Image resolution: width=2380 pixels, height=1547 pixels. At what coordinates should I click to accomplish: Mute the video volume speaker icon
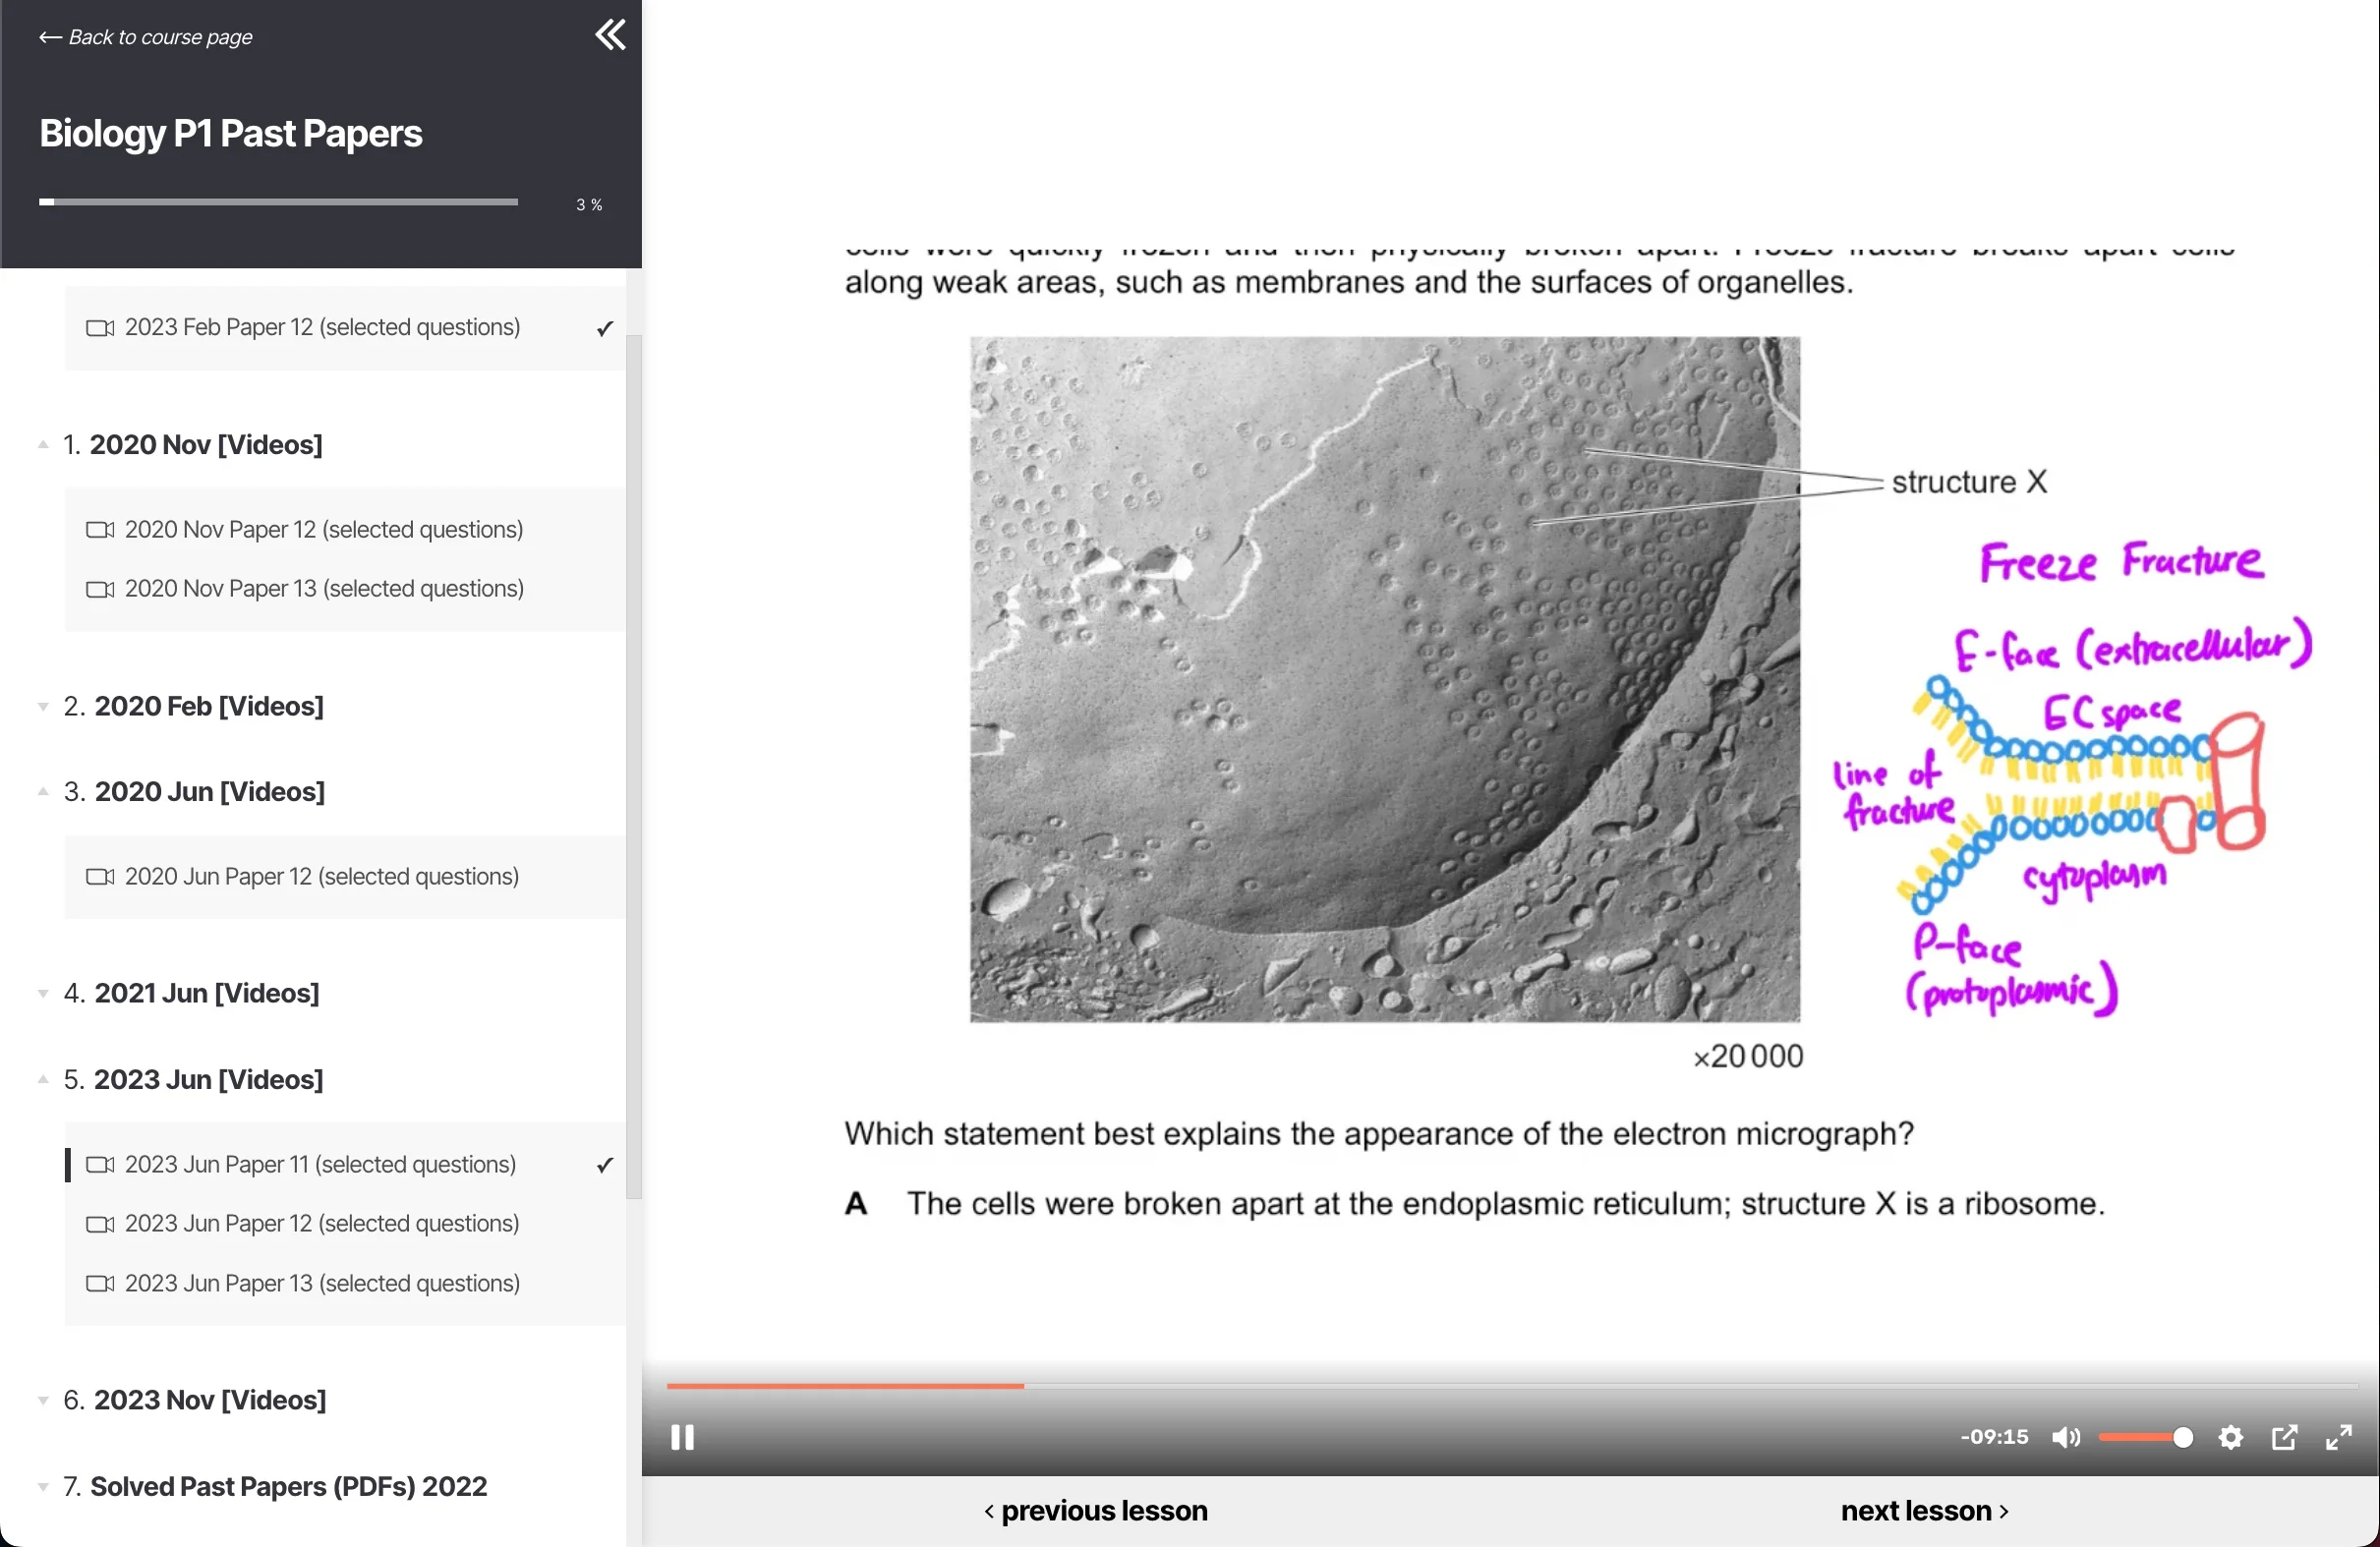tap(2065, 1437)
